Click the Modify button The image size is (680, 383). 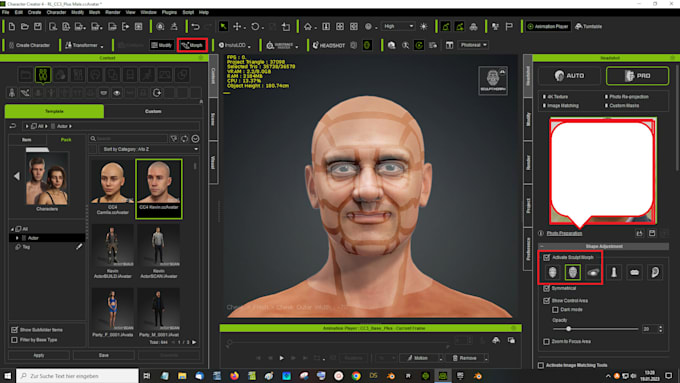(162, 45)
